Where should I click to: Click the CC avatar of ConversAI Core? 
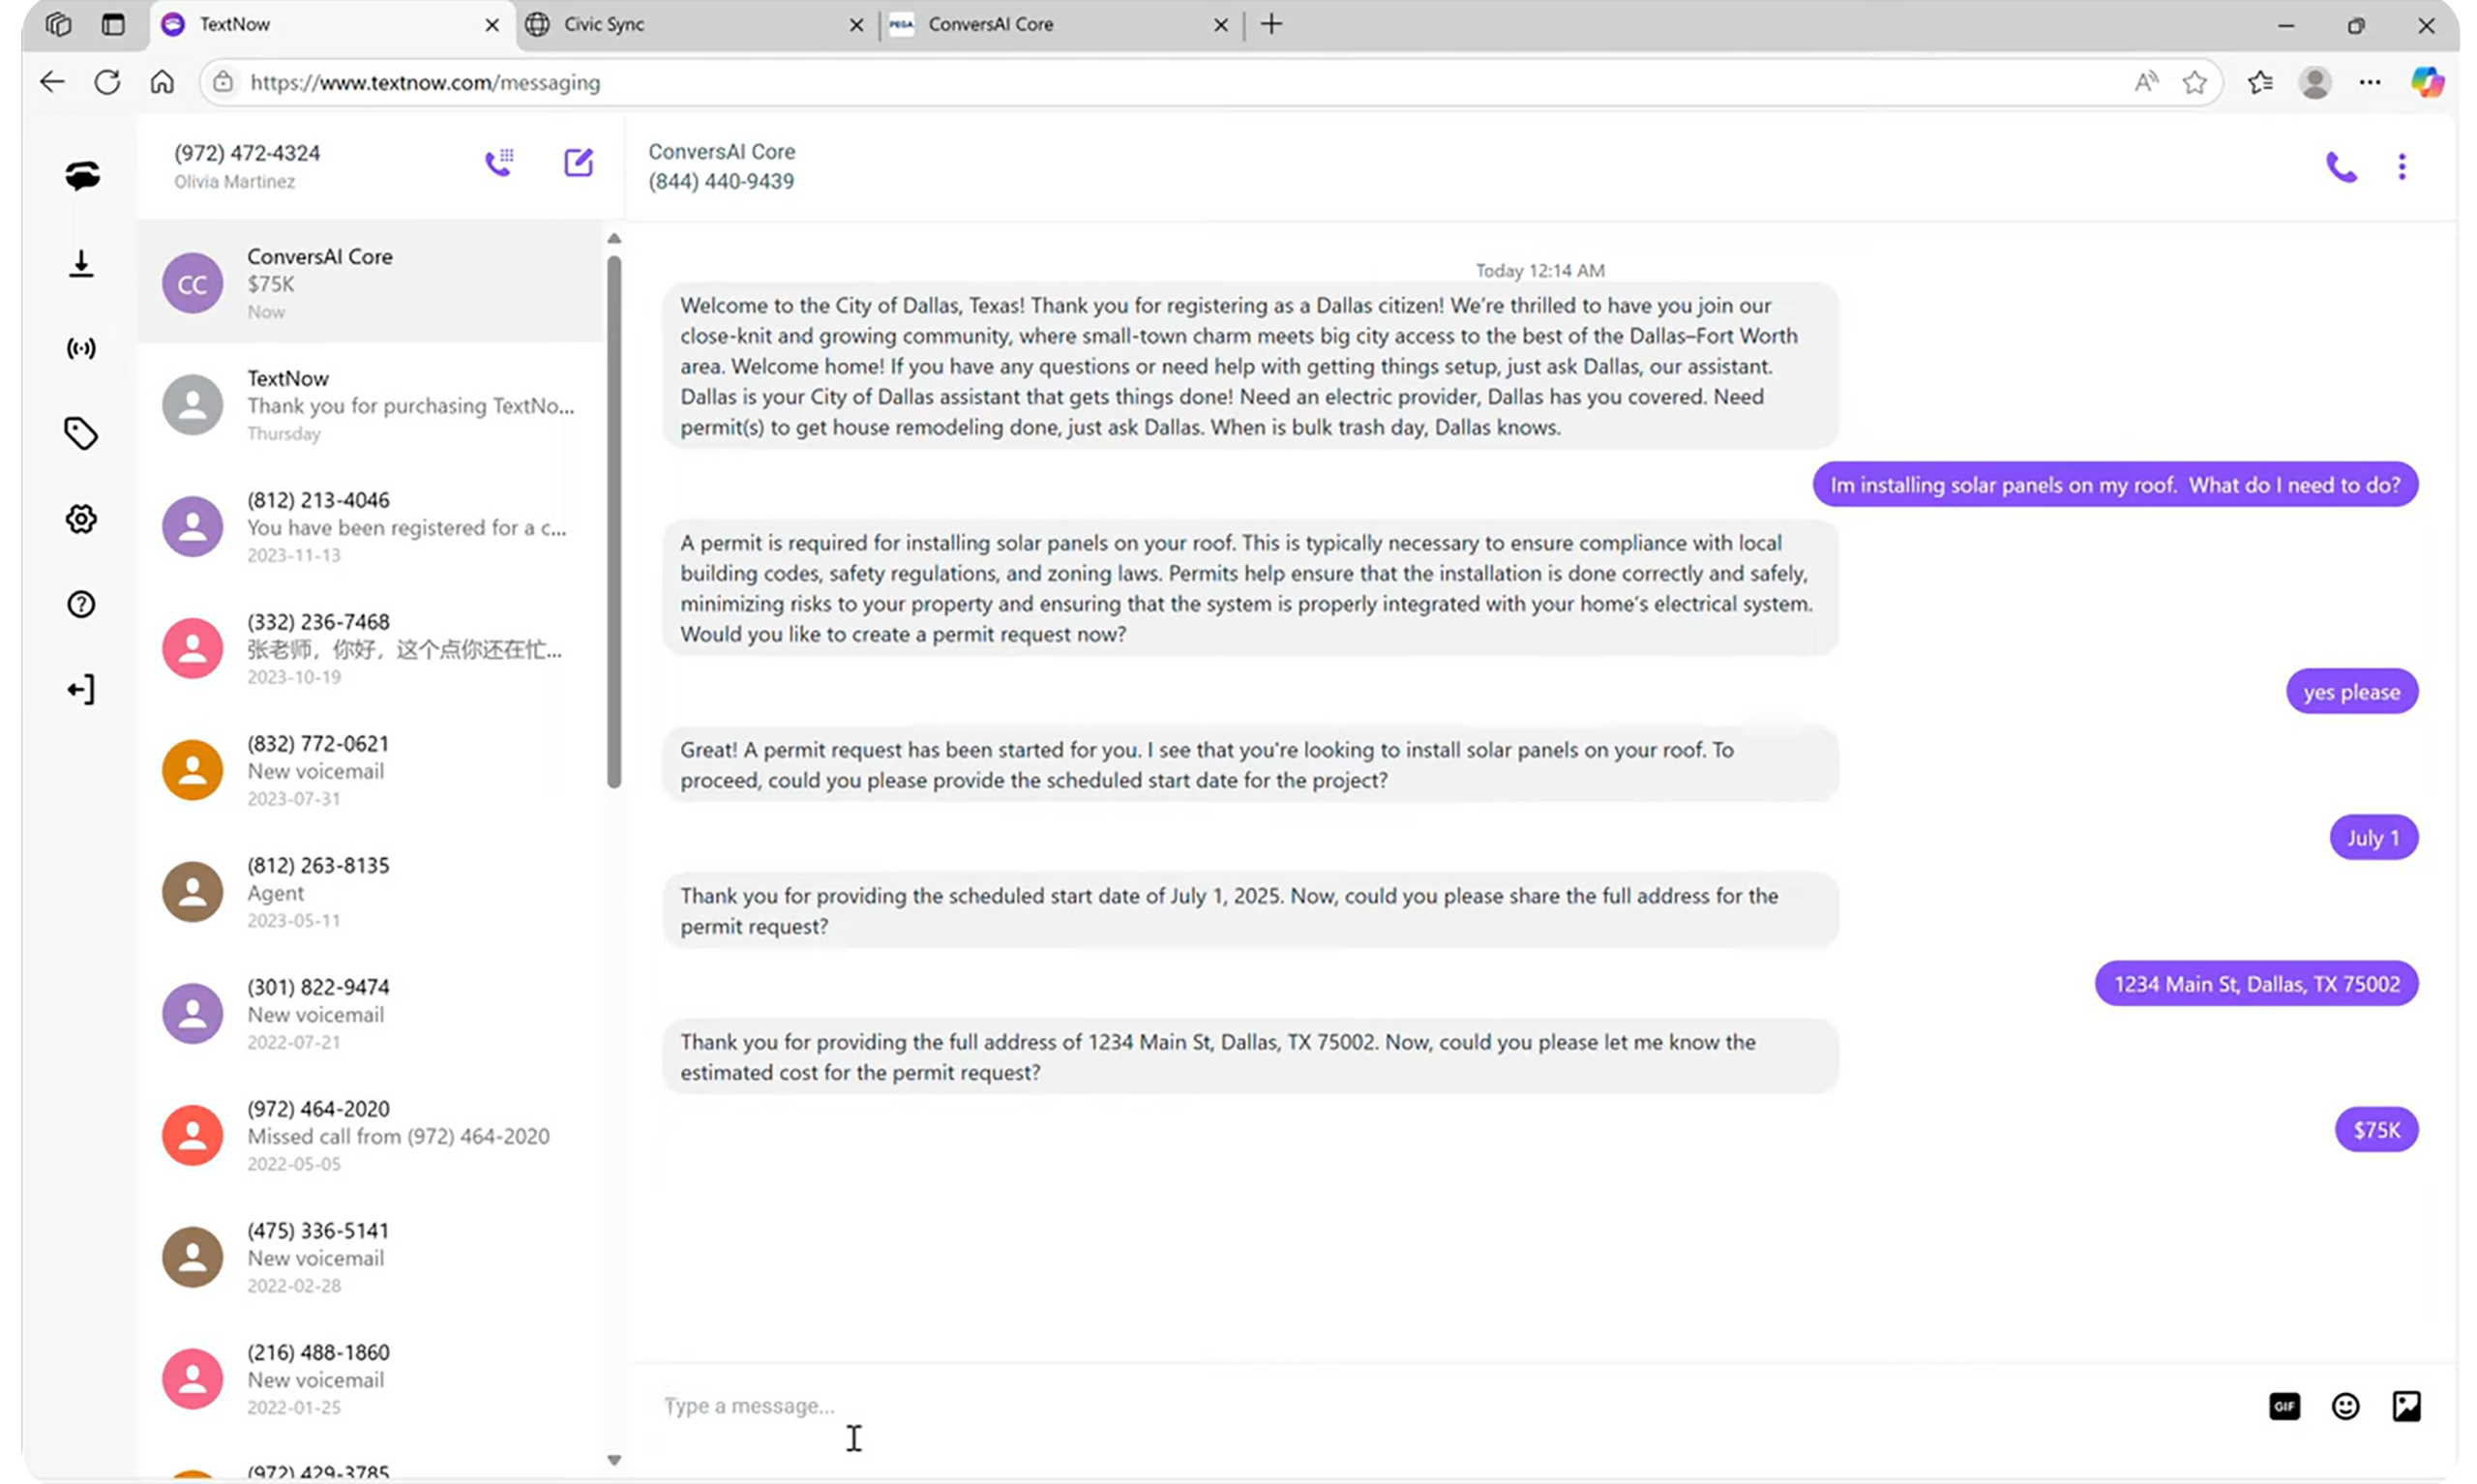pyautogui.click(x=192, y=284)
